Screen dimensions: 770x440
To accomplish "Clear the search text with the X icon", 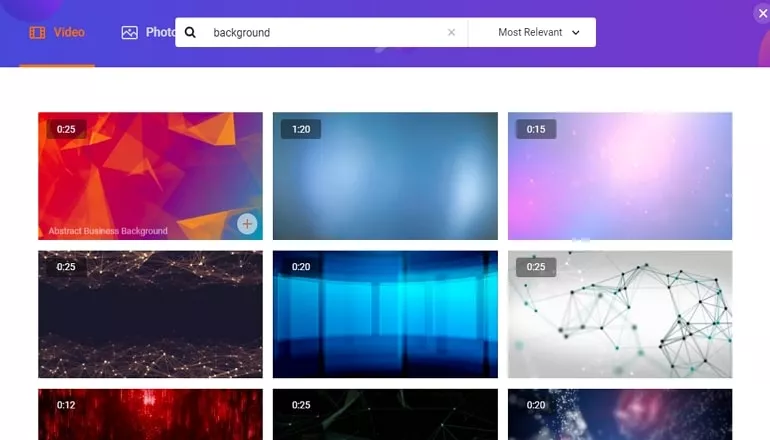I will pos(451,32).
